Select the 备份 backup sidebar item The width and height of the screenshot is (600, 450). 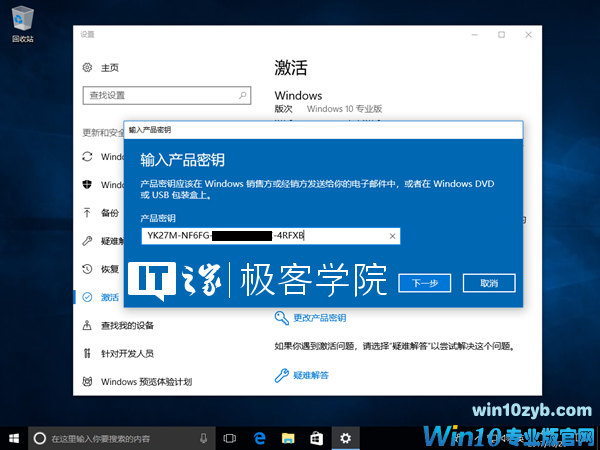point(109,213)
